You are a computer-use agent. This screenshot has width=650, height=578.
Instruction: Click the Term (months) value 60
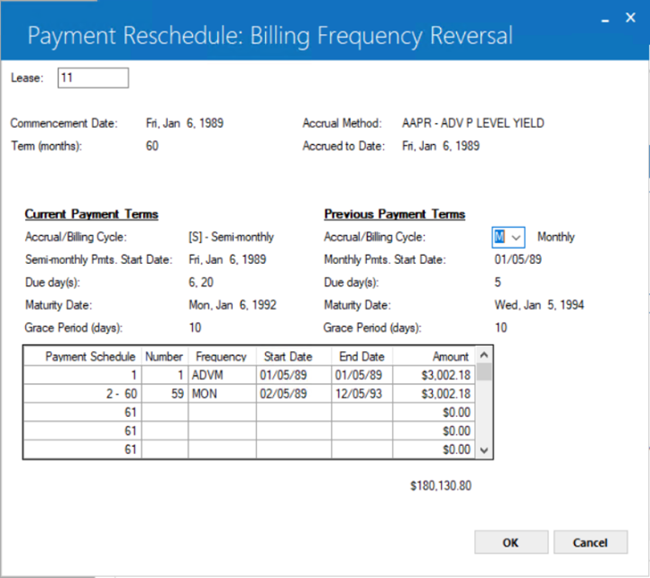click(152, 146)
